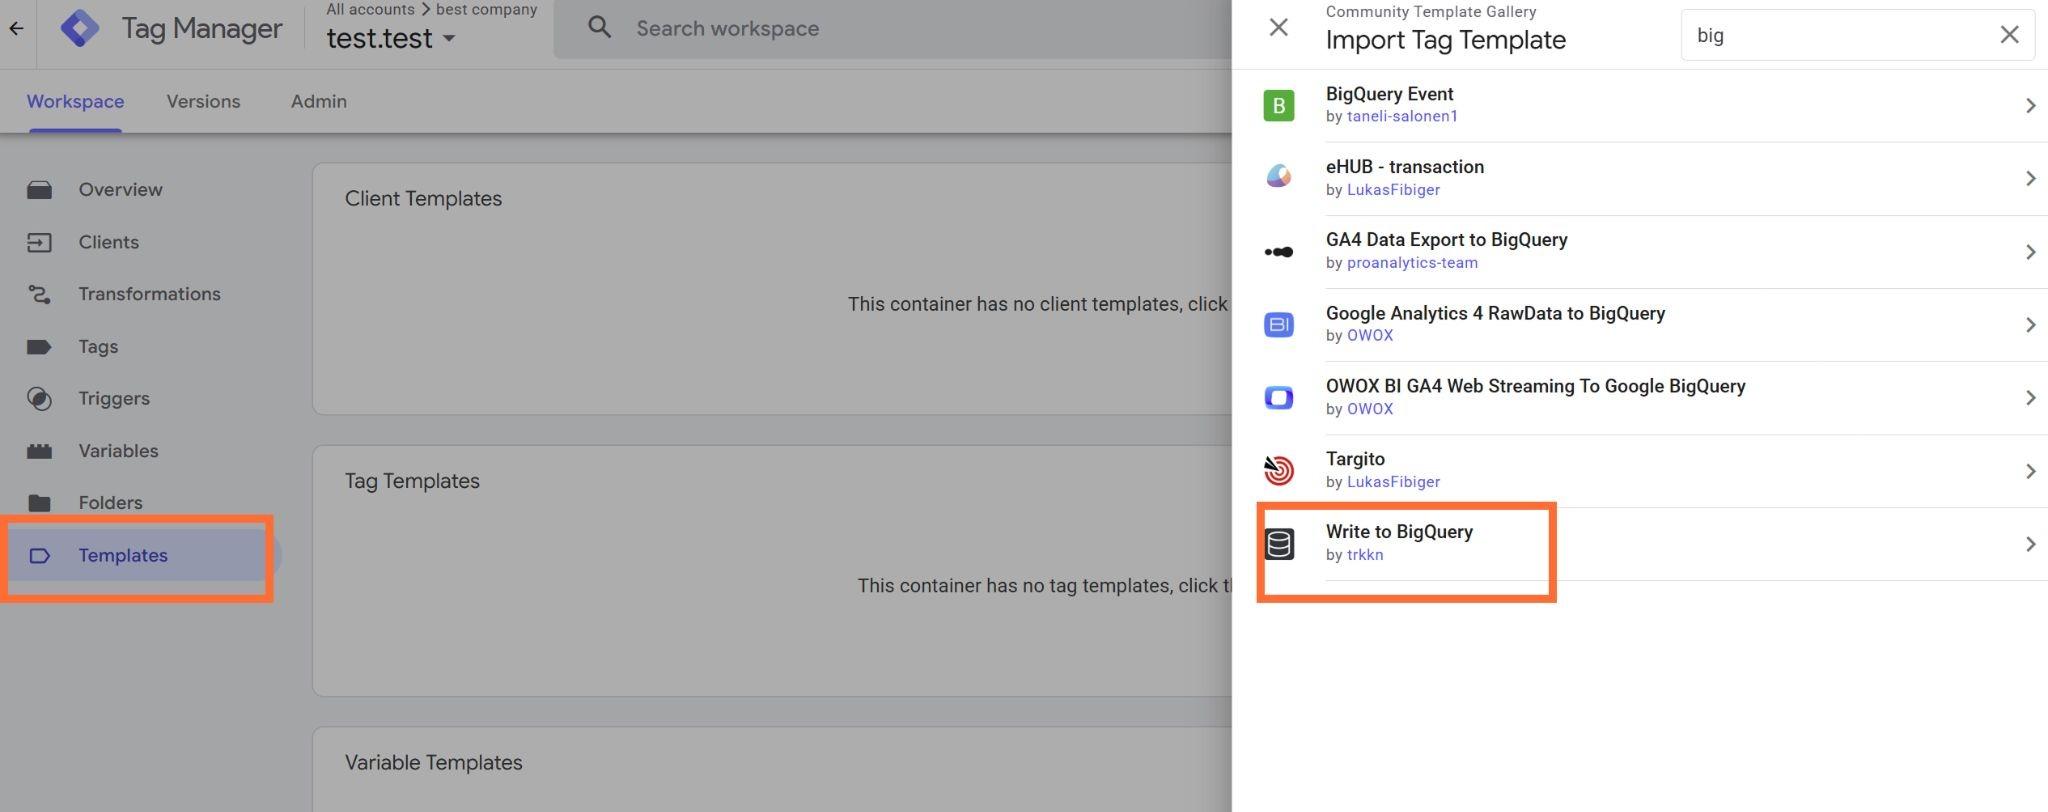This screenshot has height=812, width=2048.
Task: Open Folders section
Action: click(x=110, y=503)
